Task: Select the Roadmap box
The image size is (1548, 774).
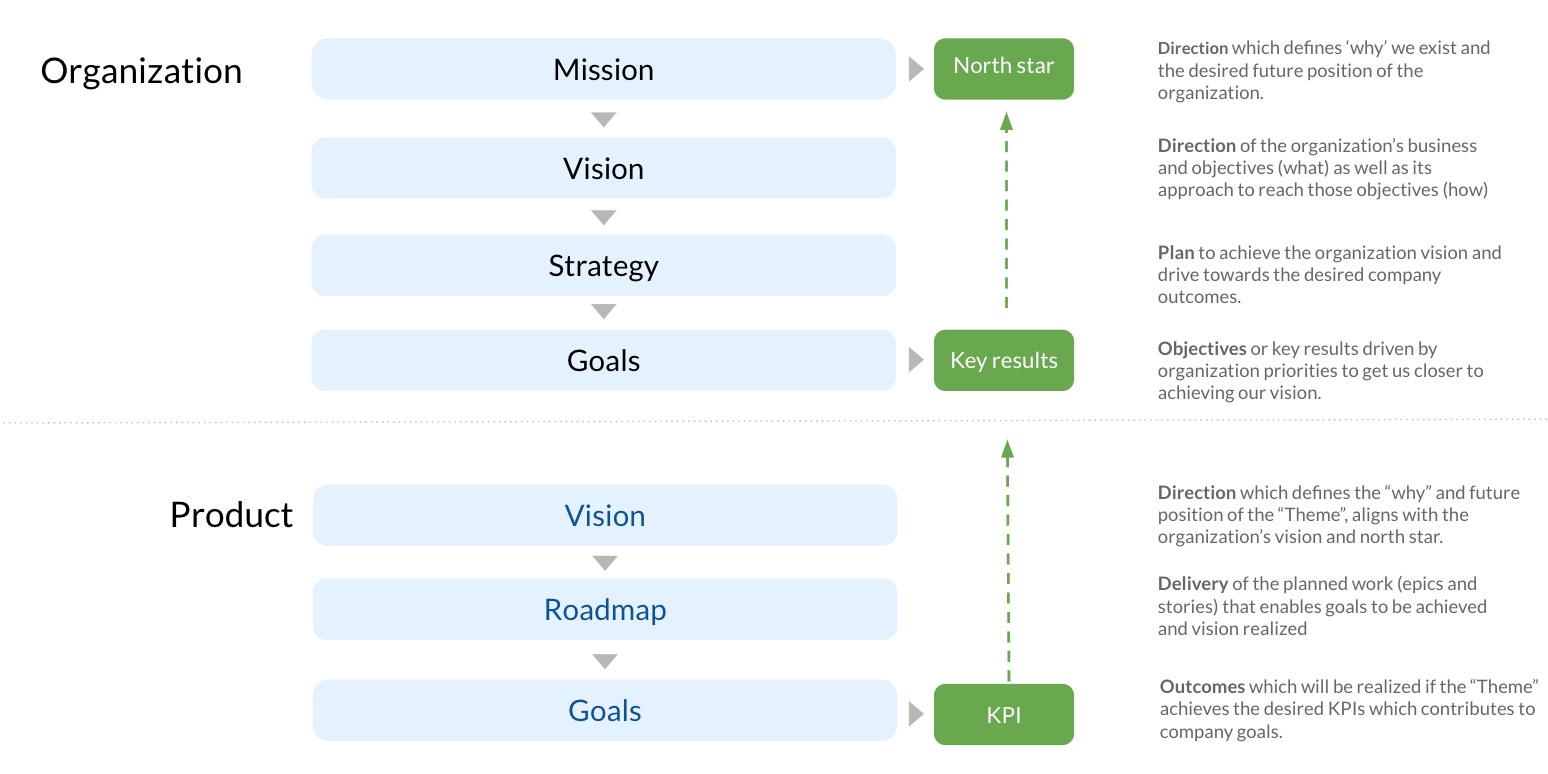Action: click(604, 610)
